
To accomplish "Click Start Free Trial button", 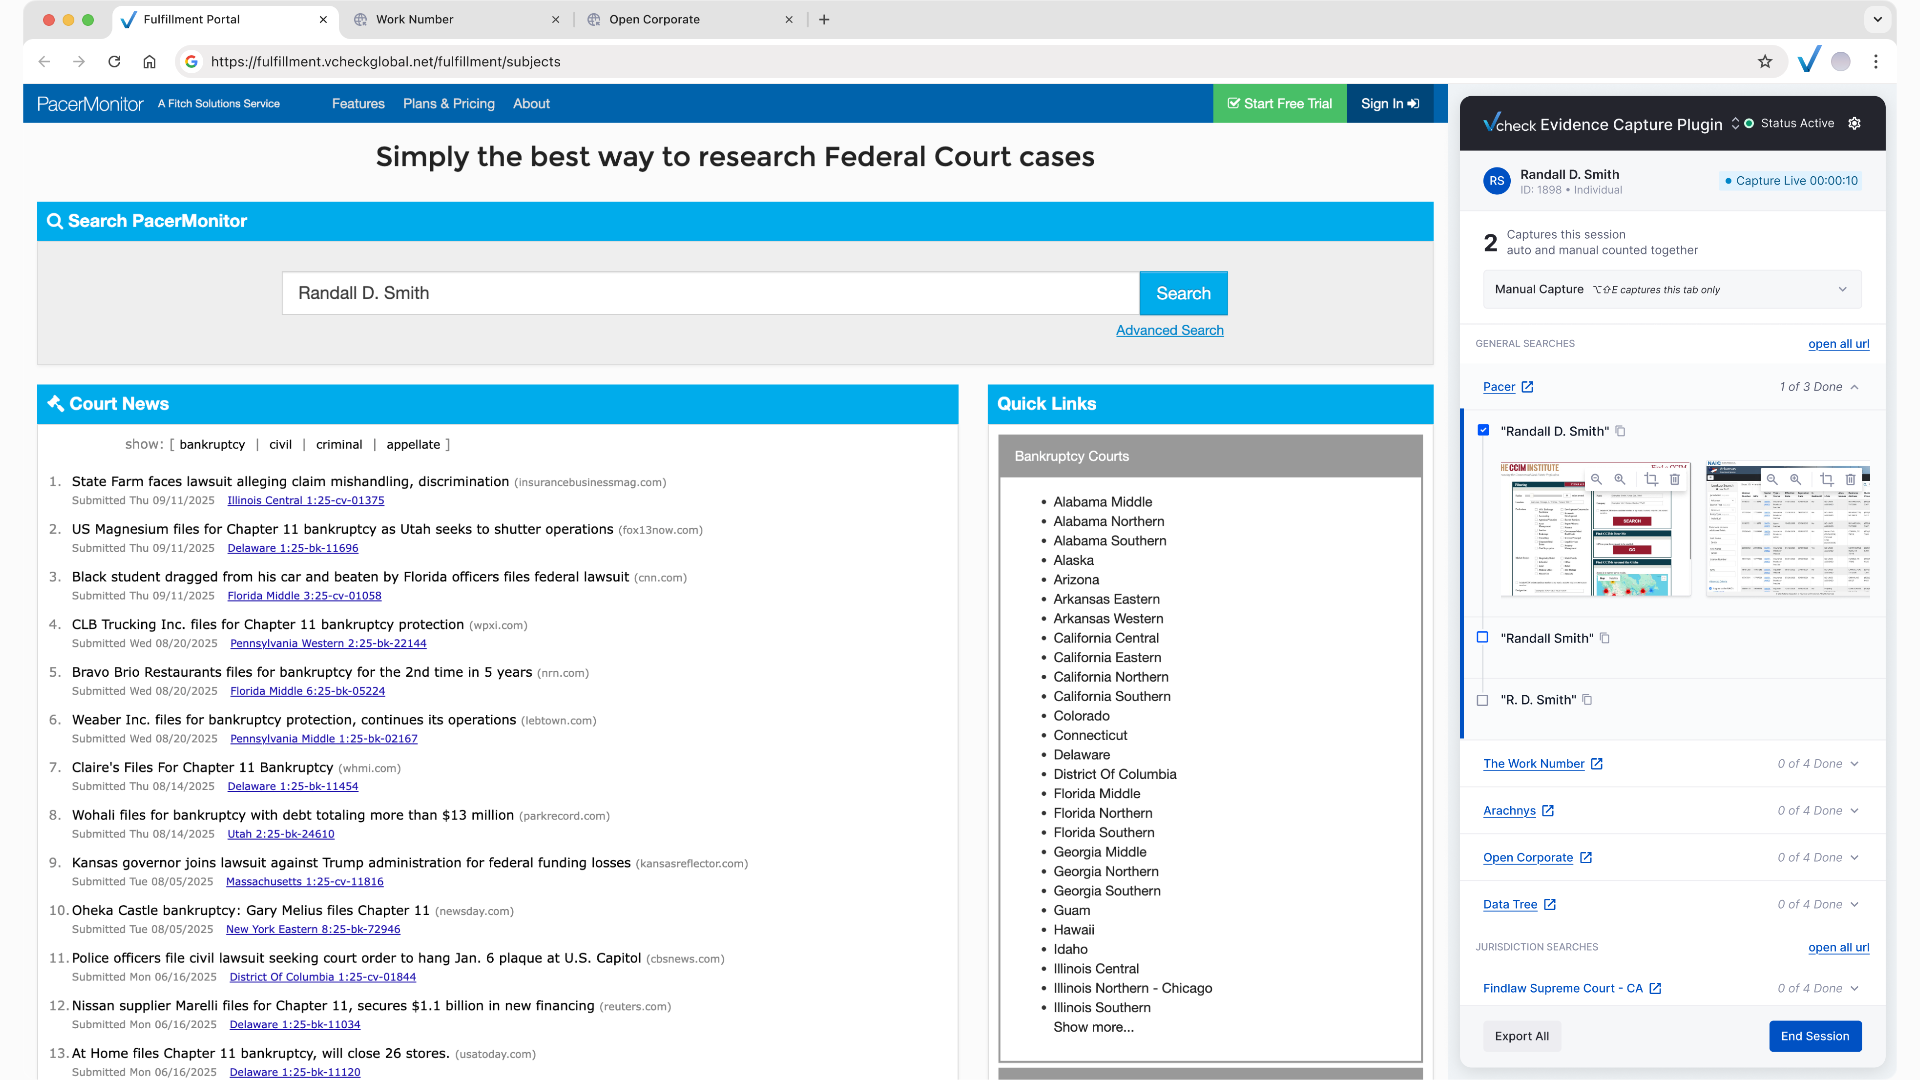I will pos(1280,104).
